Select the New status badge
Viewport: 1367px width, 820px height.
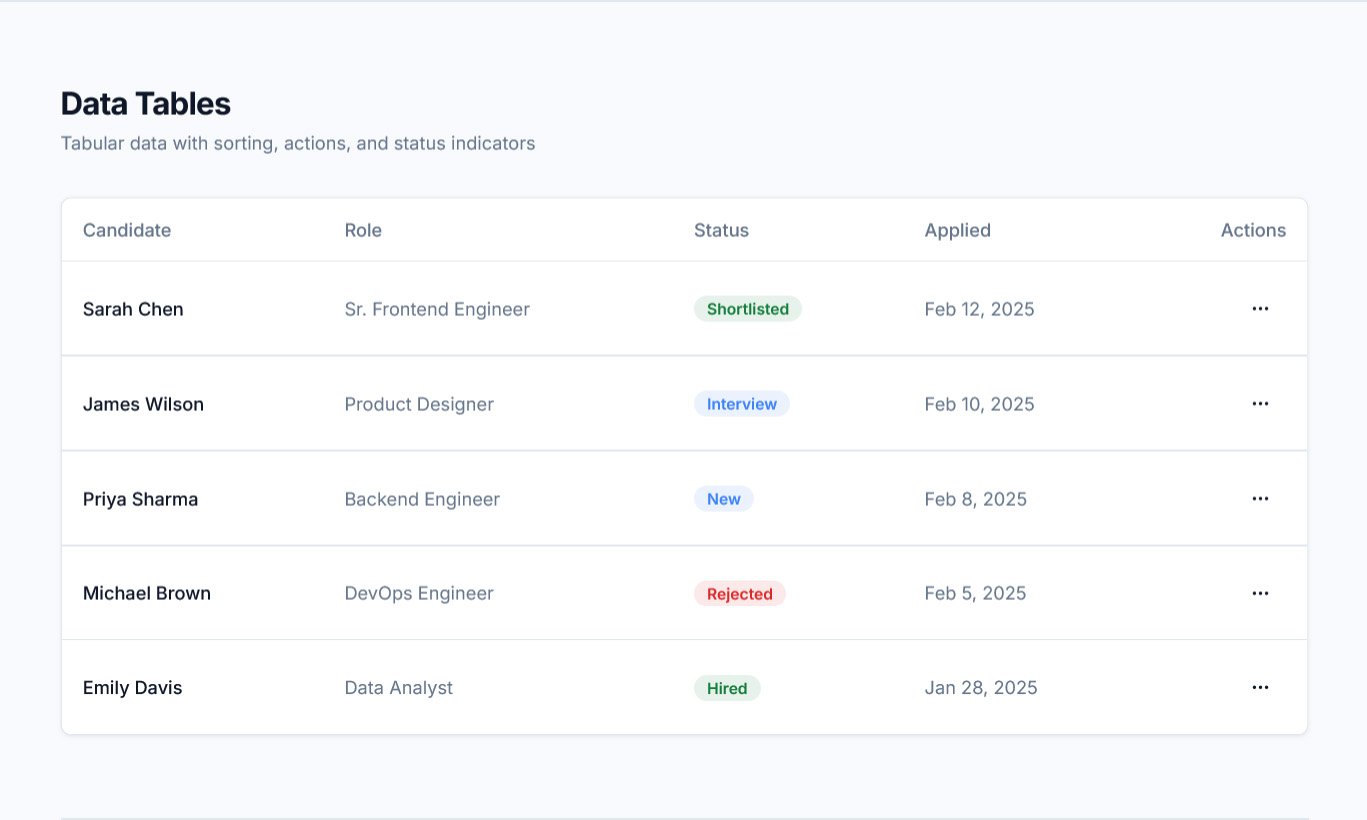[x=723, y=499]
